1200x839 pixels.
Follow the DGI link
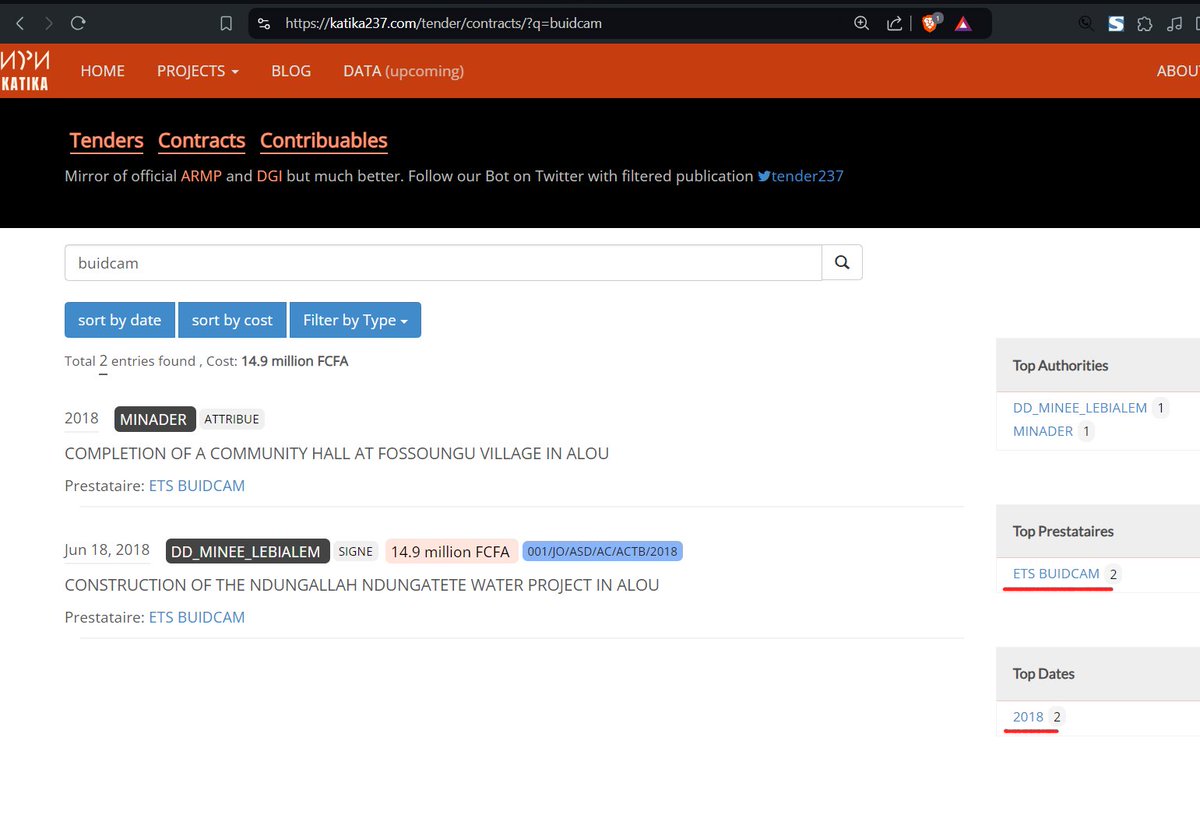(269, 176)
